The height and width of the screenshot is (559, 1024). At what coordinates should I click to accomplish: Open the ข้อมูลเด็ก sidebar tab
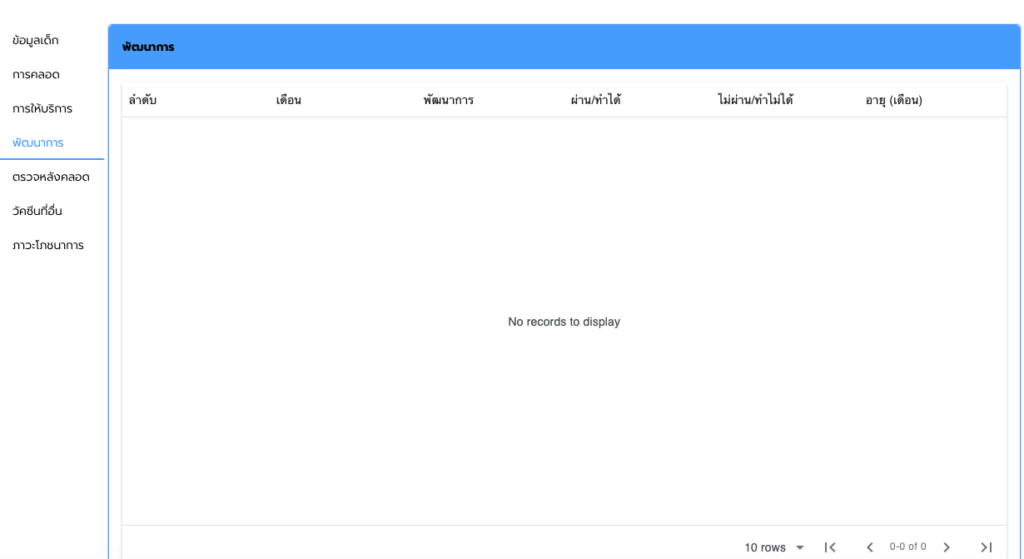[x=36, y=40]
